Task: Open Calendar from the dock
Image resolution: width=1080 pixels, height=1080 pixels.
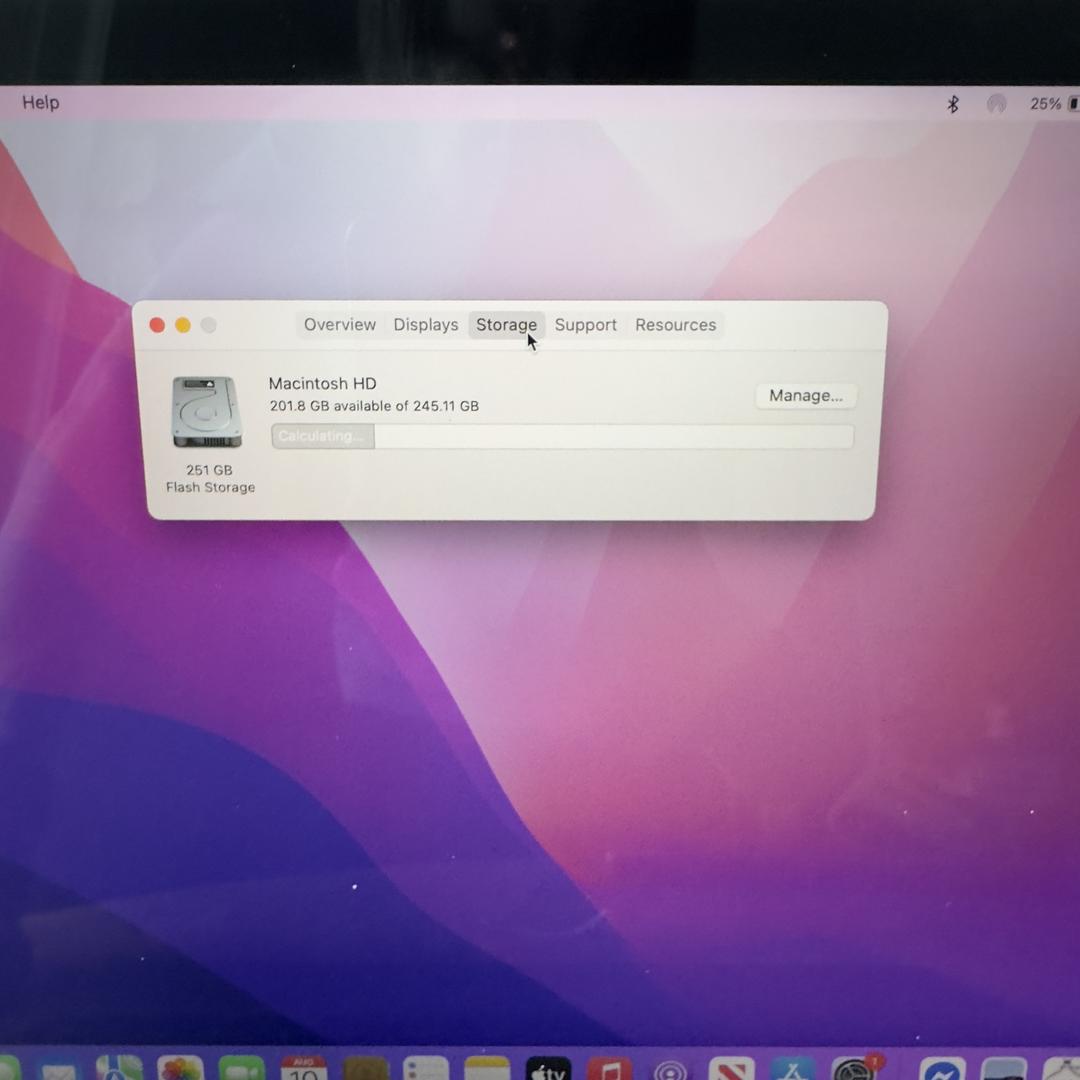Action: (304, 1068)
